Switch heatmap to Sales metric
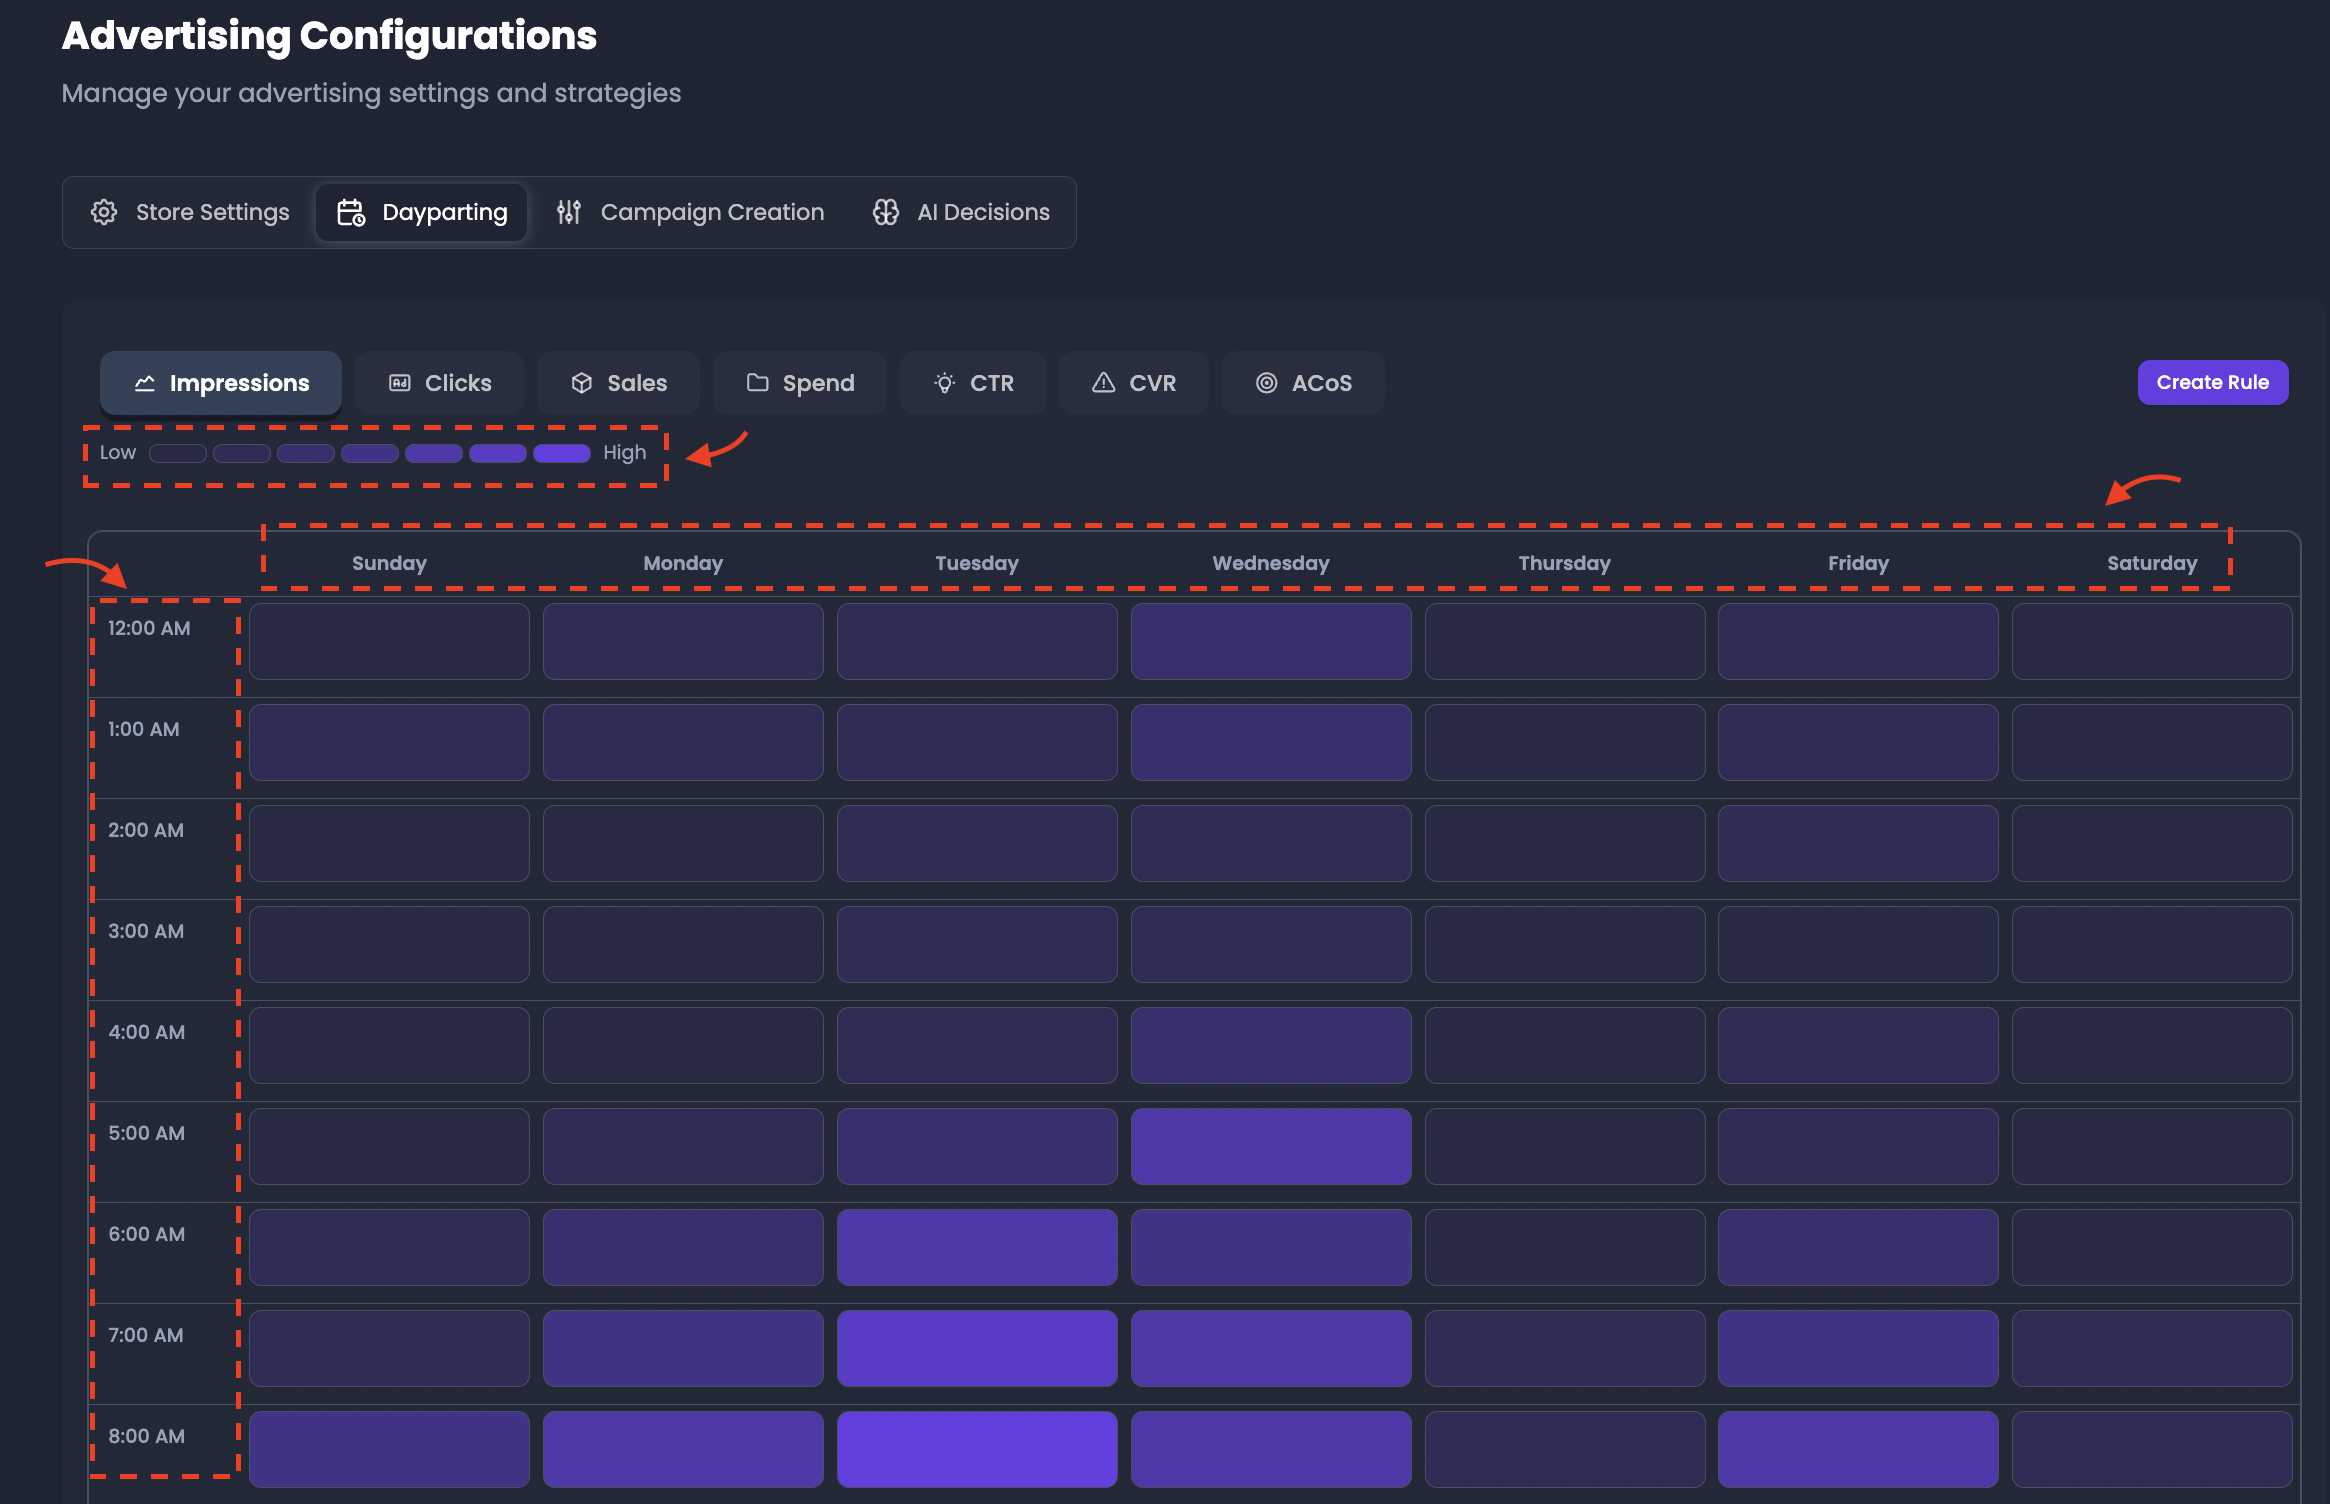 (x=618, y=383)
